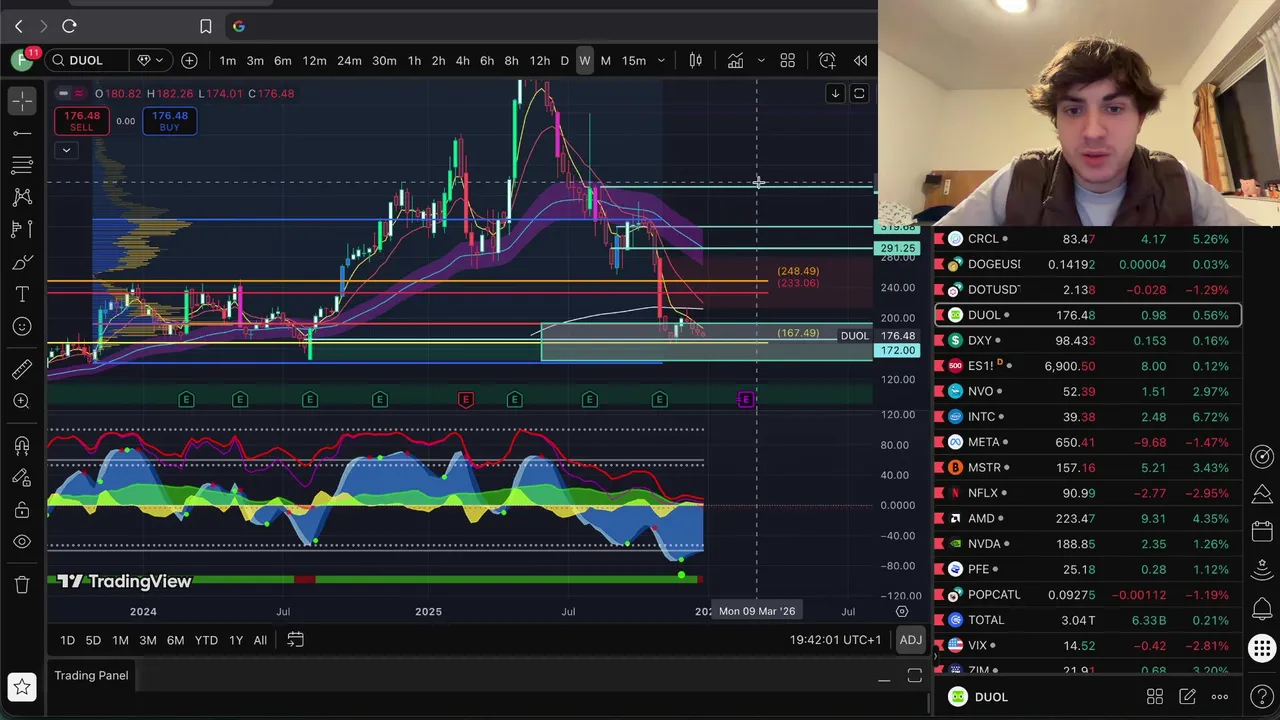Select the YTD date range

click(x=206, y=640)
